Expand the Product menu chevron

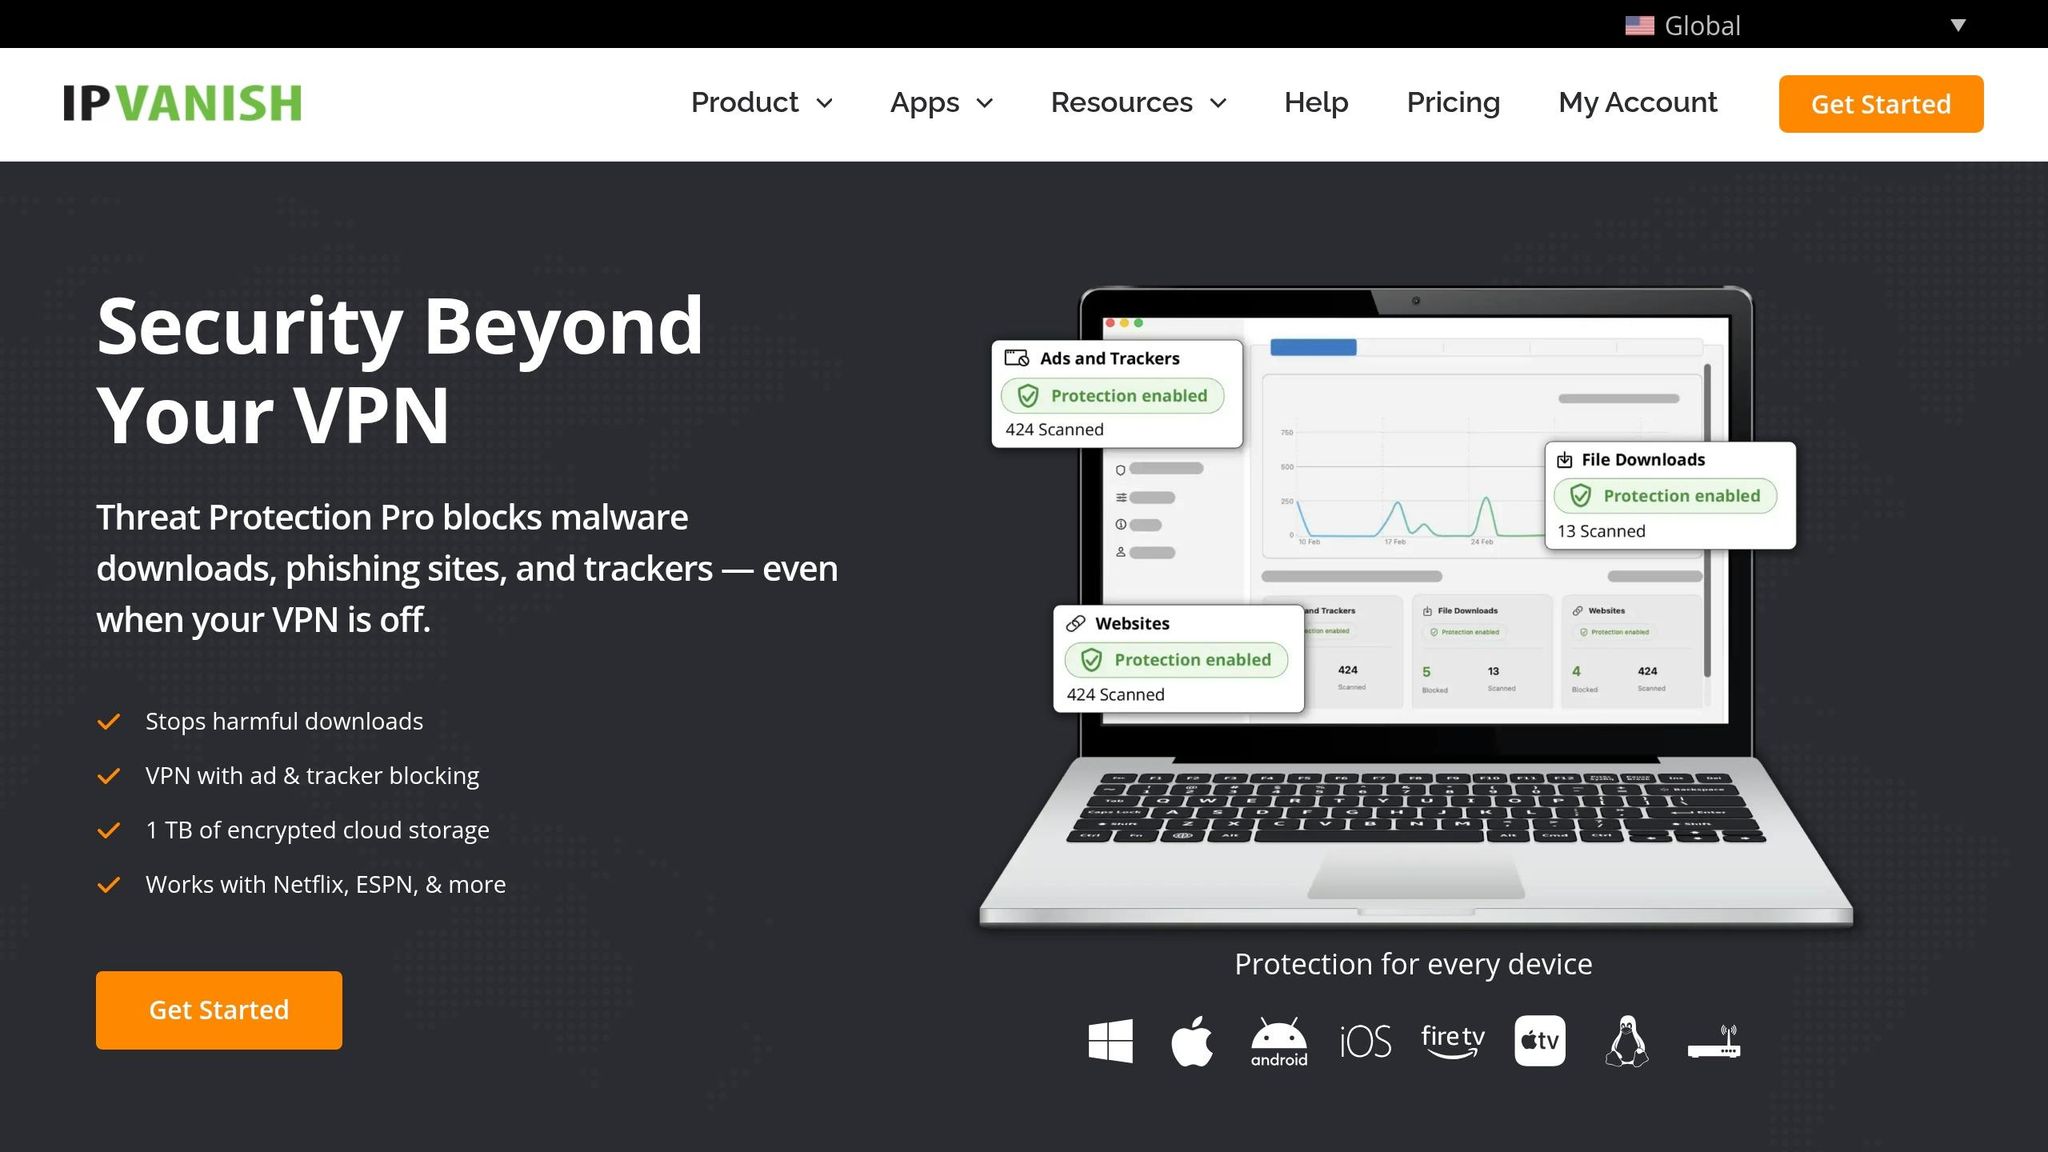(x=825, y=103)
